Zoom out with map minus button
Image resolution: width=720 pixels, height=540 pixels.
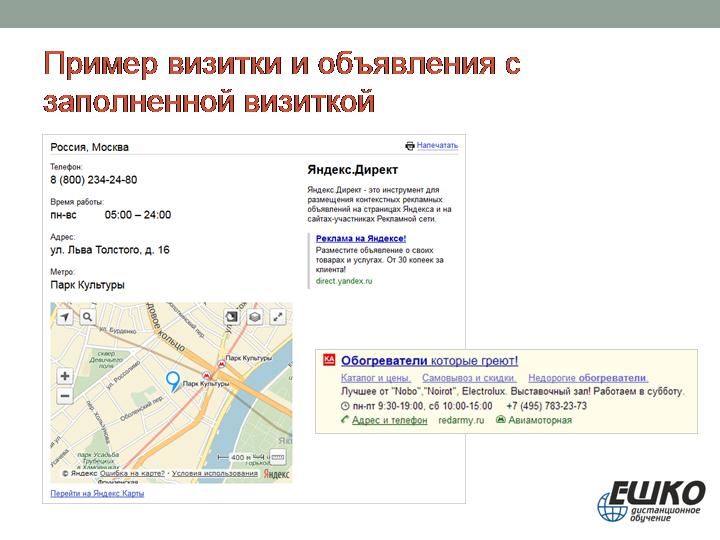65,396
